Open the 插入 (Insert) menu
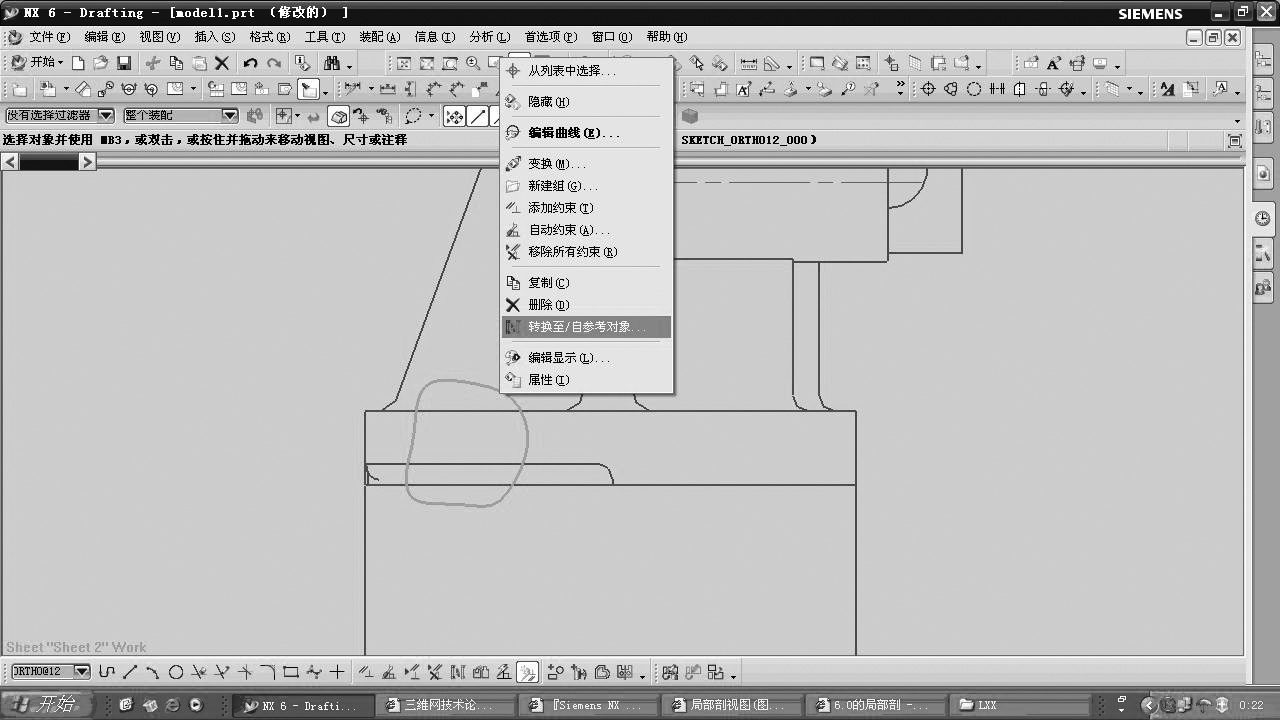Screen dimensions: 1280x723 pos(215,37)
